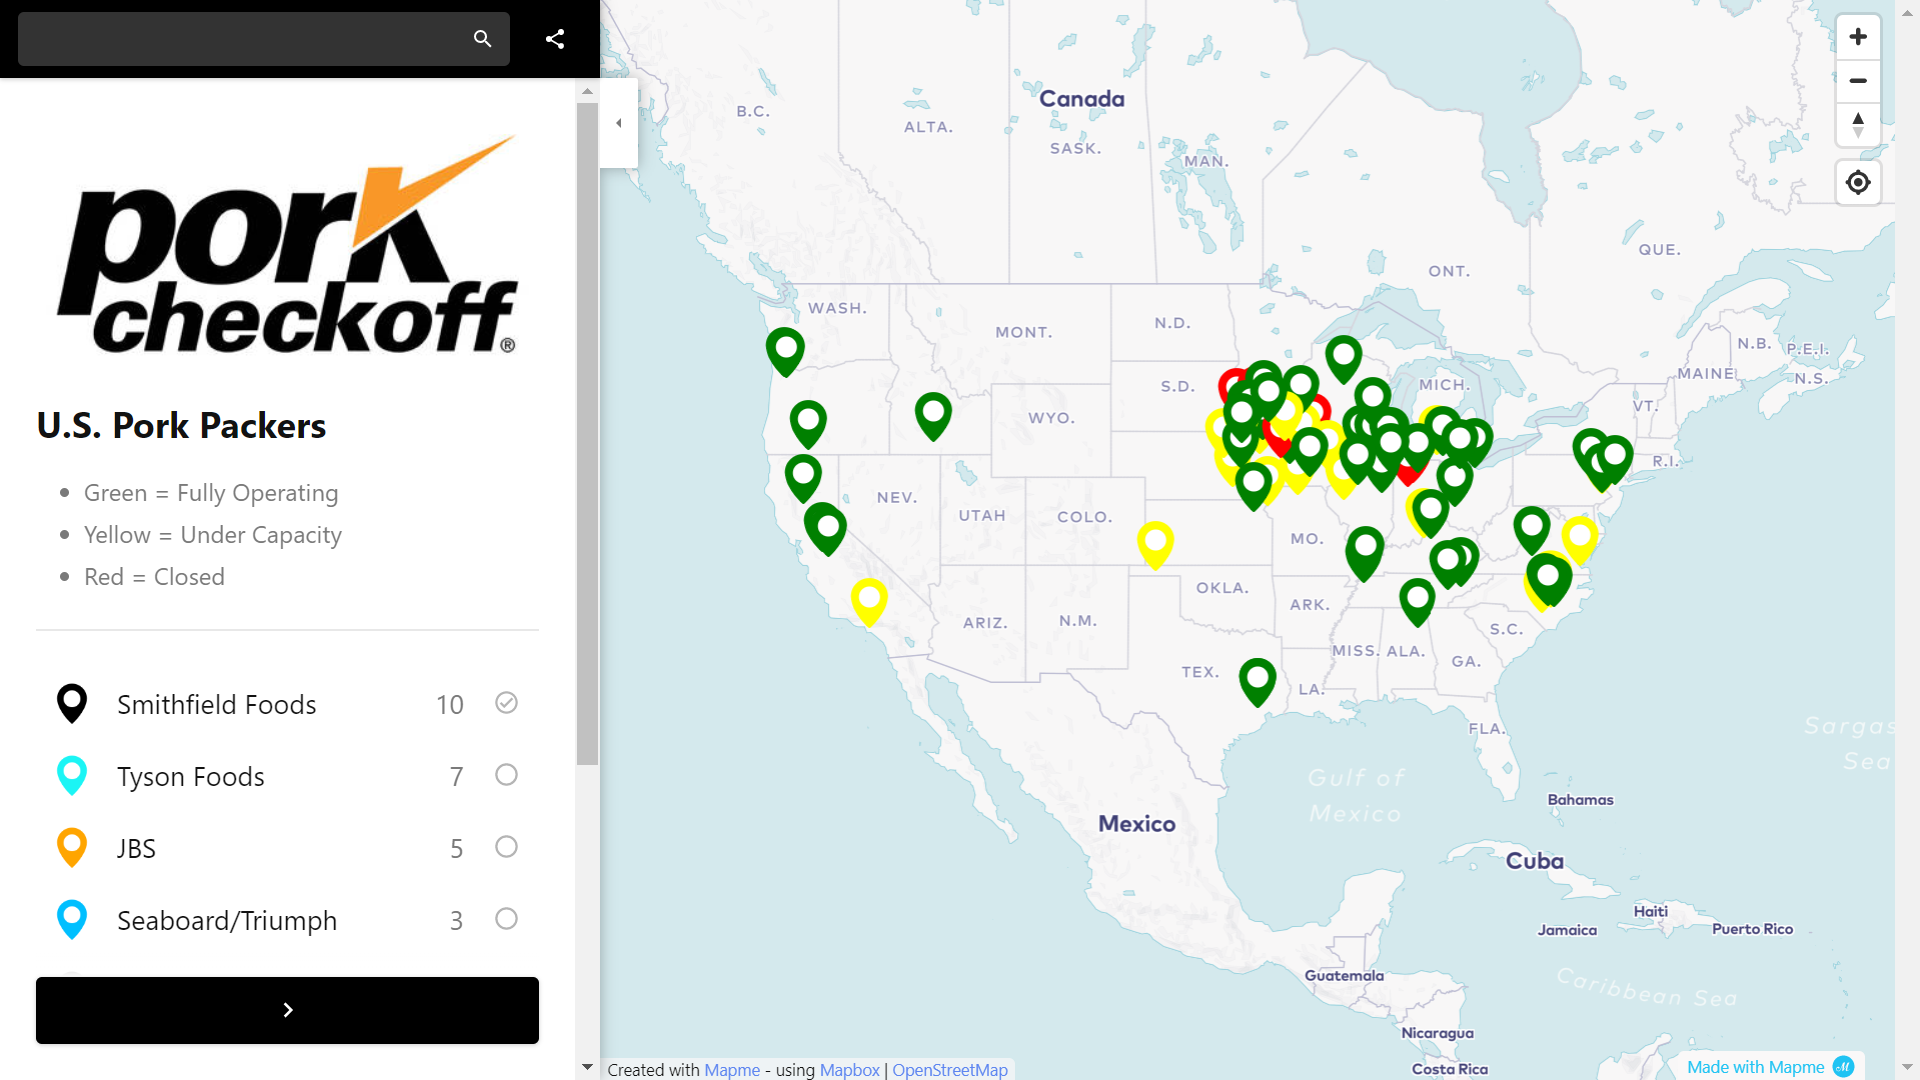Viewport: 1920px width, 1080px height.
Task: Toggle off the Smithfield Foods layer checkmark
Action: coord(506,703)
